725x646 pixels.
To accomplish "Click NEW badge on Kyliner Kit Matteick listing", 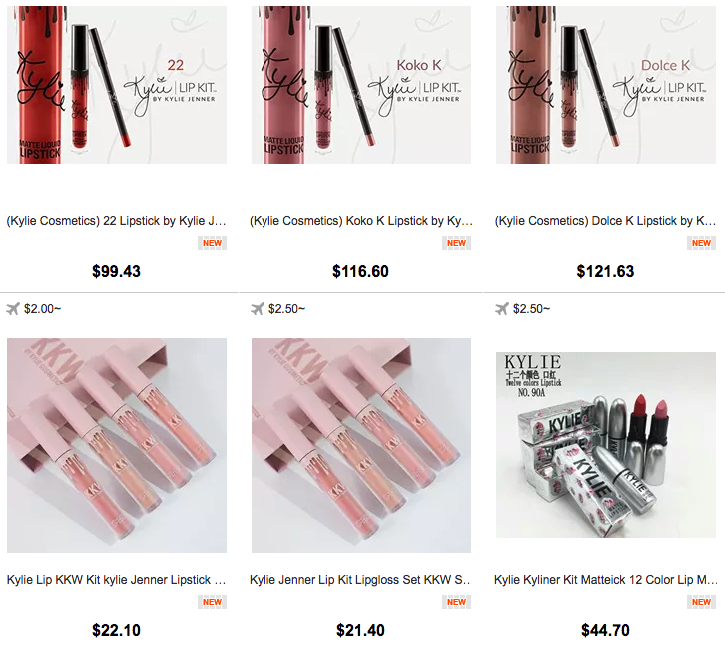I will pyautogui.click(x=701, y=602).
